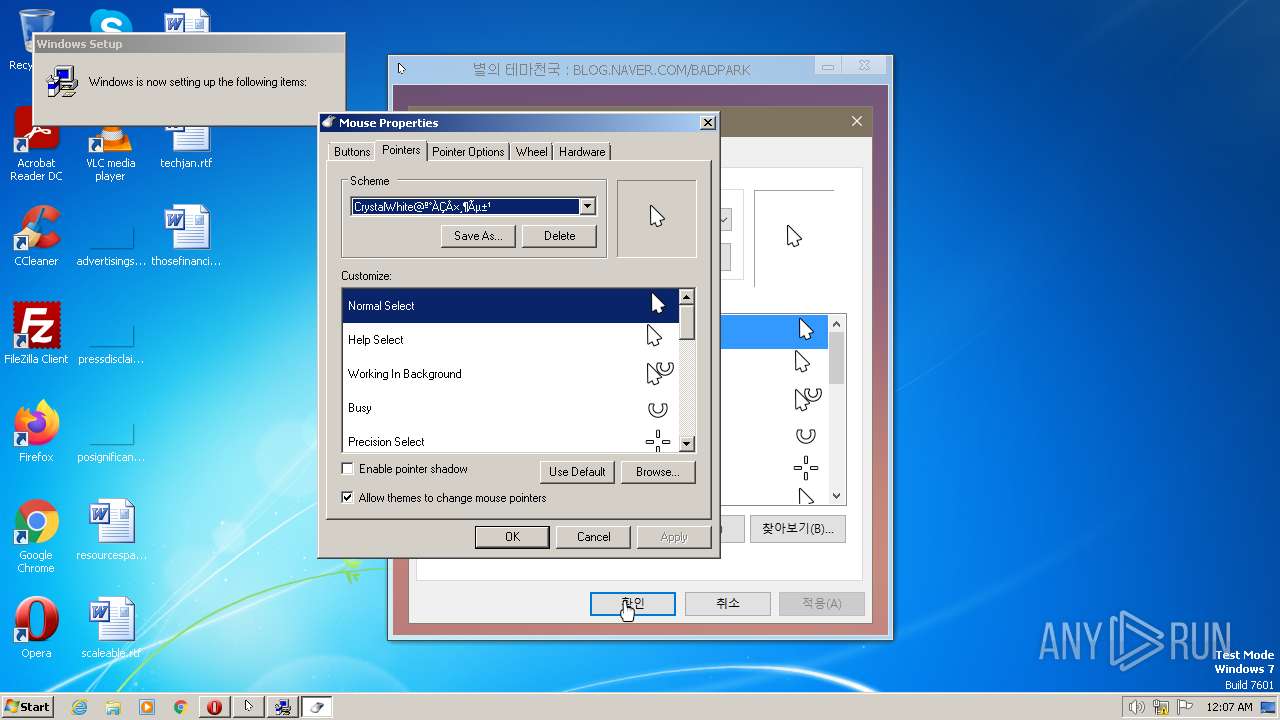Enable pointer shadow checkbox
The image size is (1280, 720).
pos(348,469)
